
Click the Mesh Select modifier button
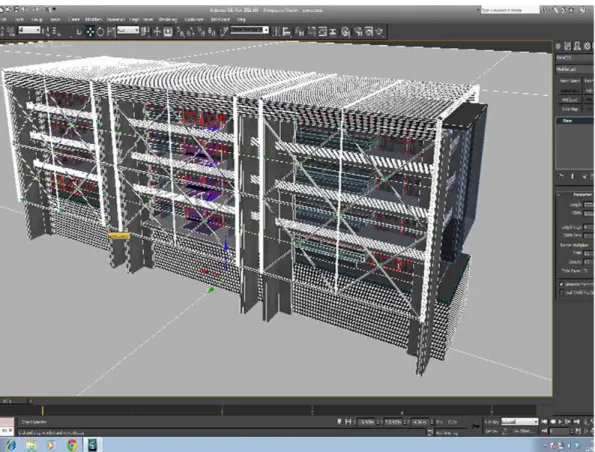(570, 81)
